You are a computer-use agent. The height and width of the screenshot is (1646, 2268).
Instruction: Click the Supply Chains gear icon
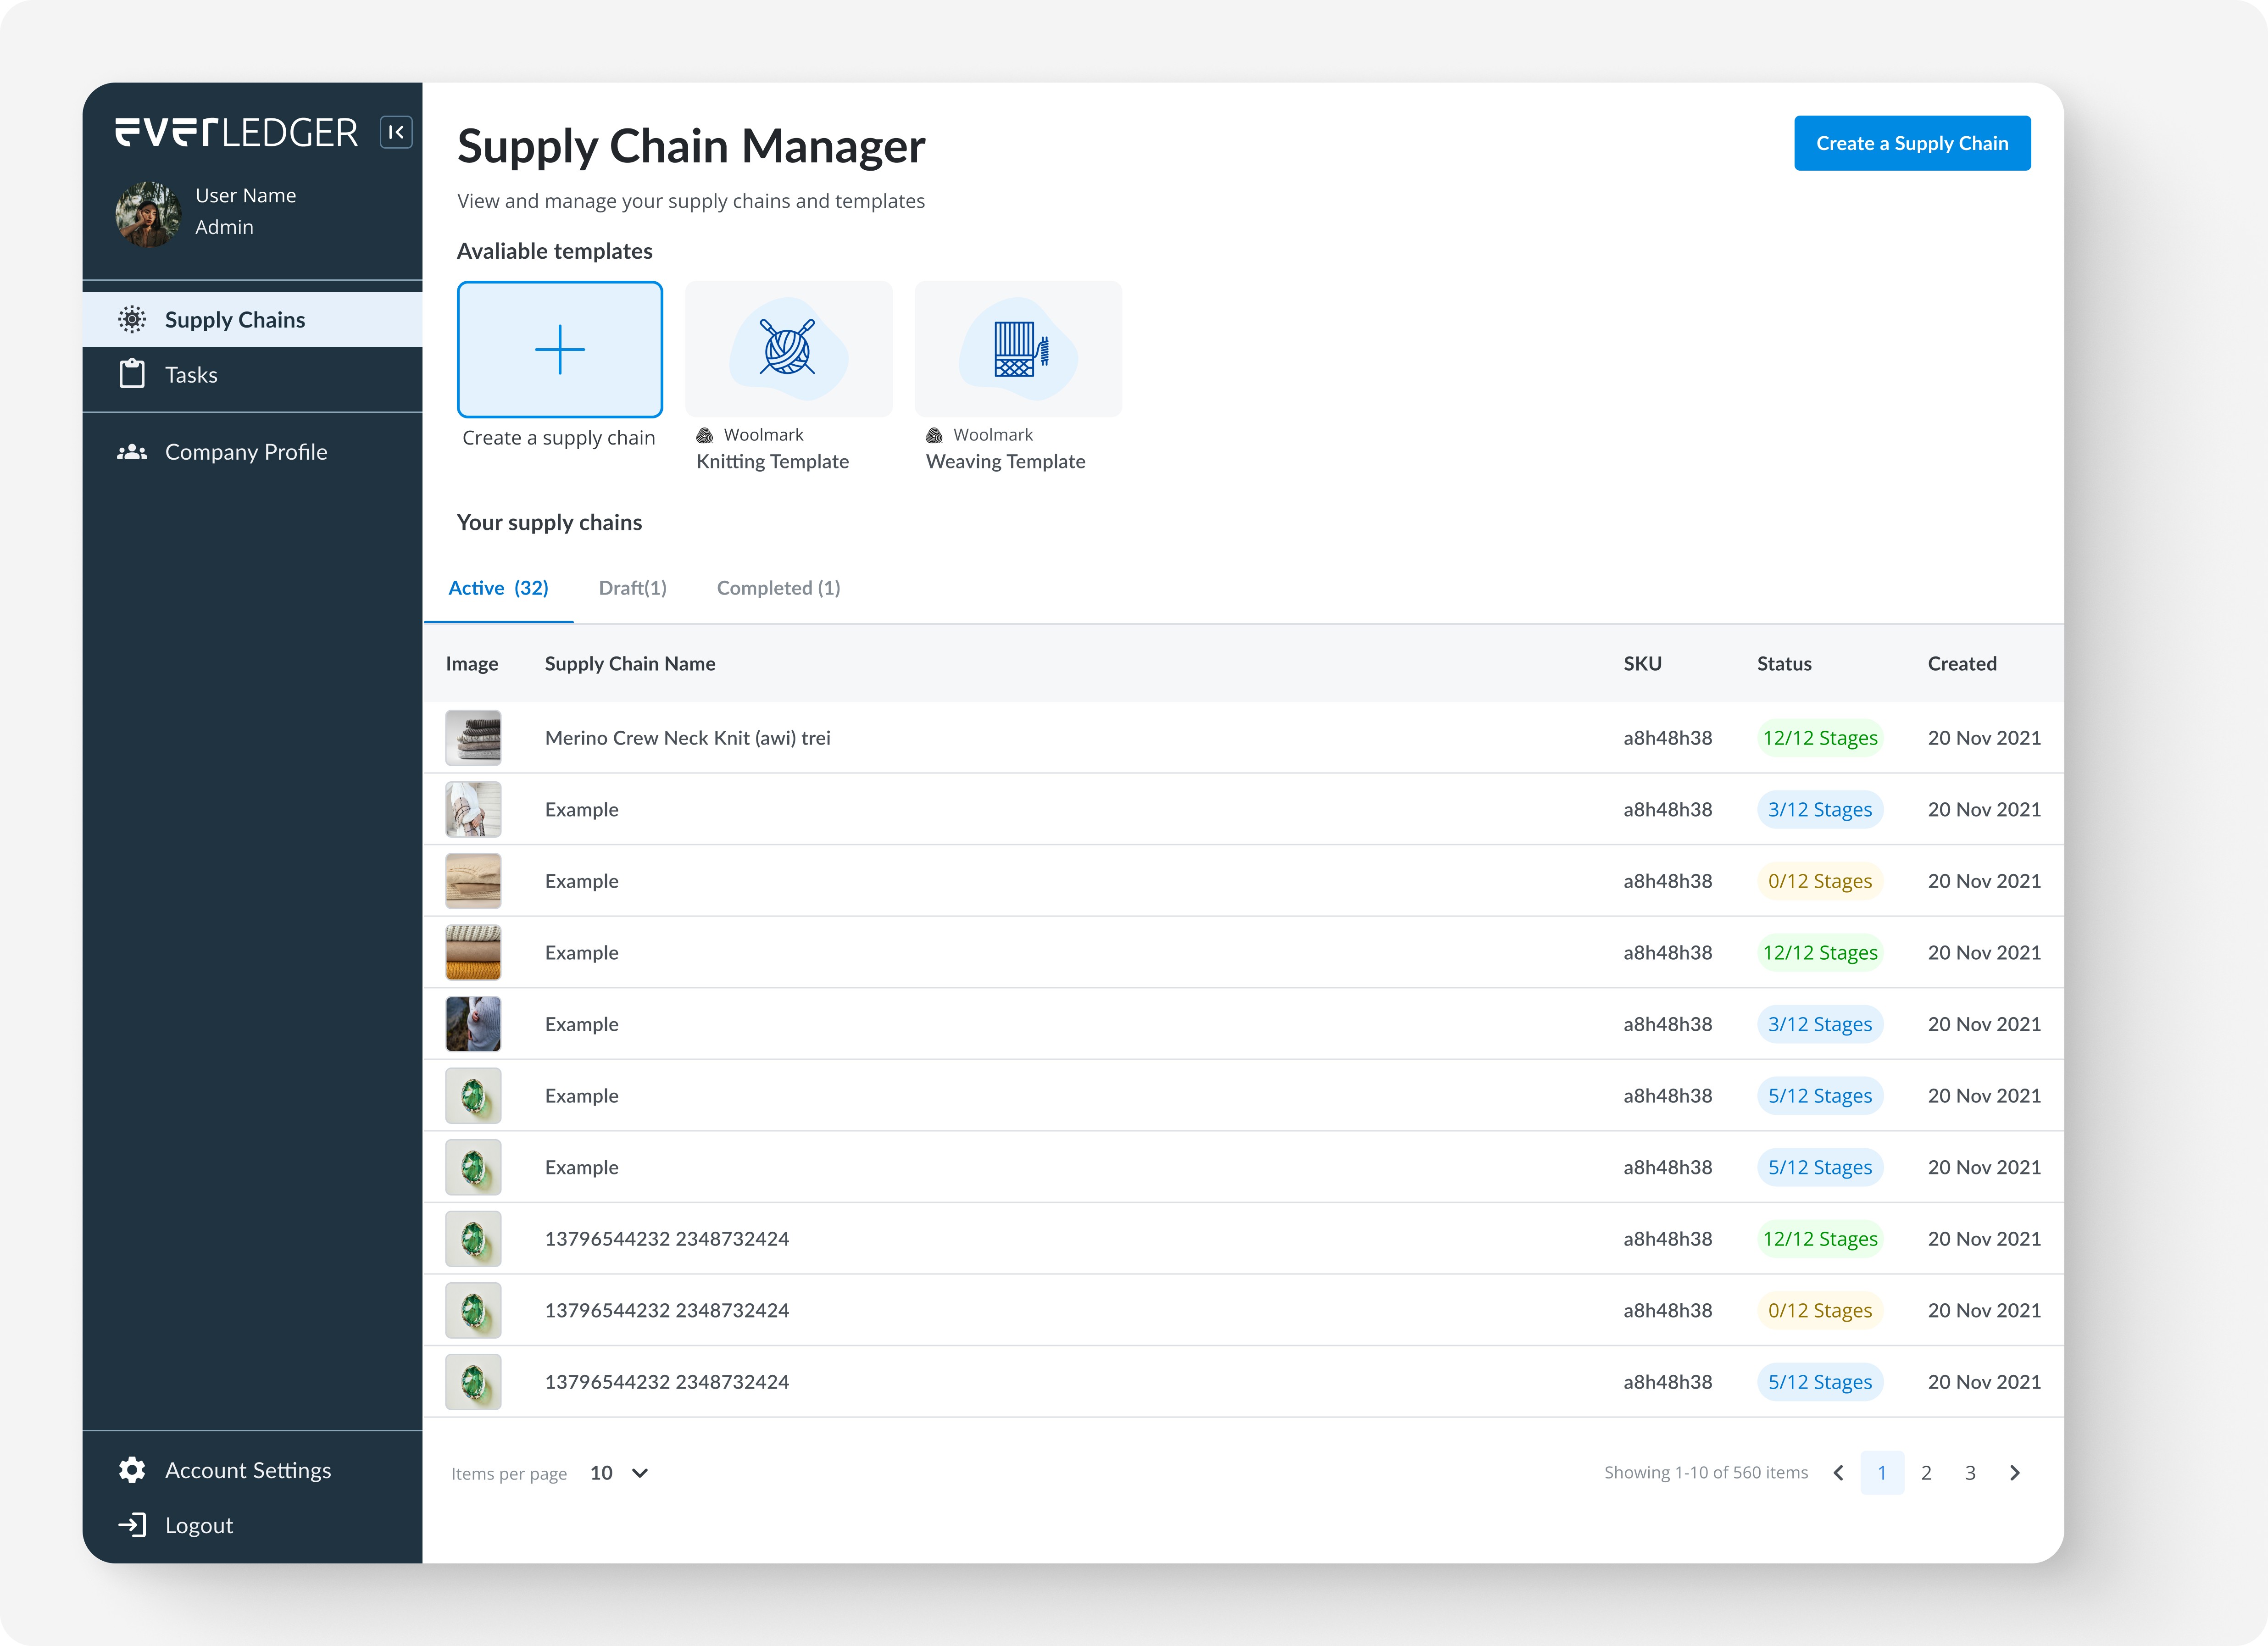coord(132,319)
